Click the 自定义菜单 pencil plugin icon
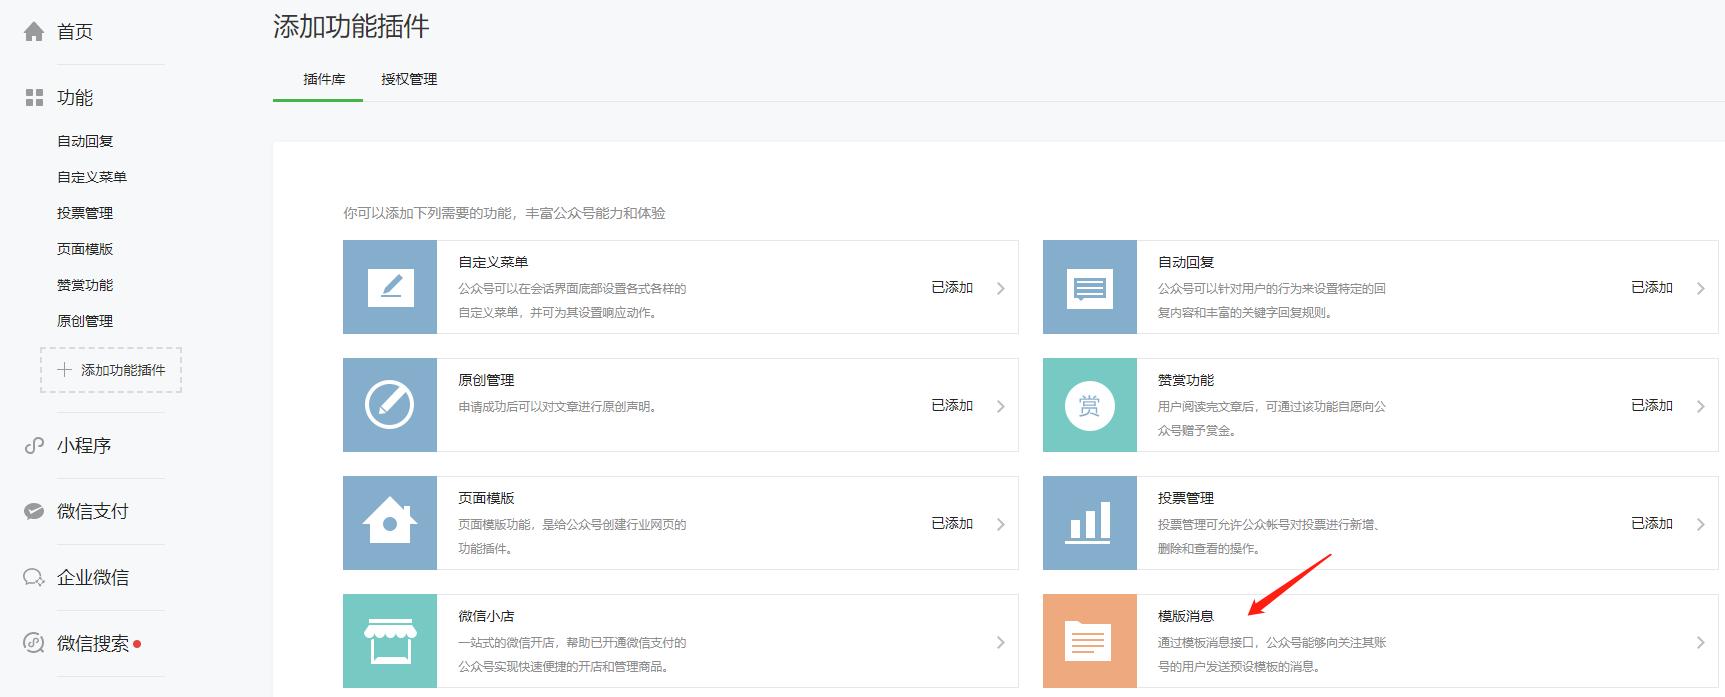 point(390,287)
